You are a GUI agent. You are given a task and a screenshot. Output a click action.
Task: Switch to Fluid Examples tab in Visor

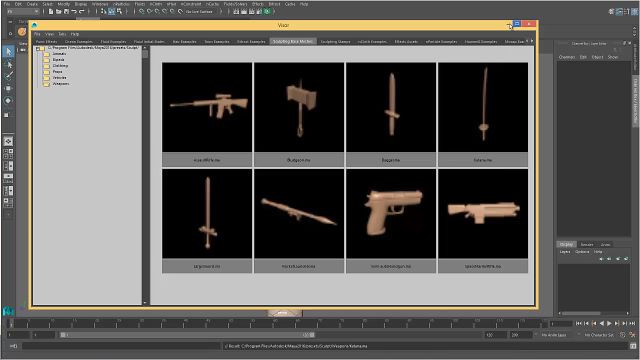pyautogui.click(x=113, y=42)
